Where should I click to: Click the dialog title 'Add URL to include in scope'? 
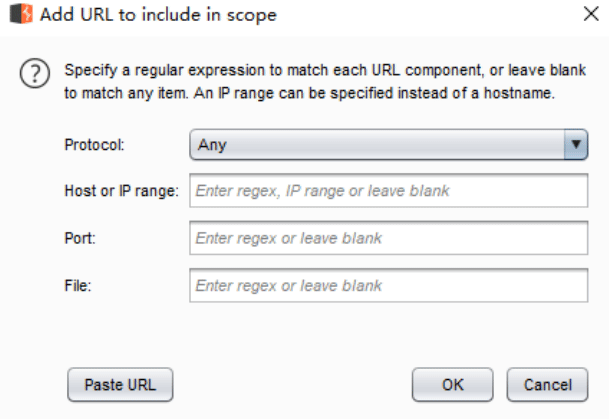click(158, 15)
